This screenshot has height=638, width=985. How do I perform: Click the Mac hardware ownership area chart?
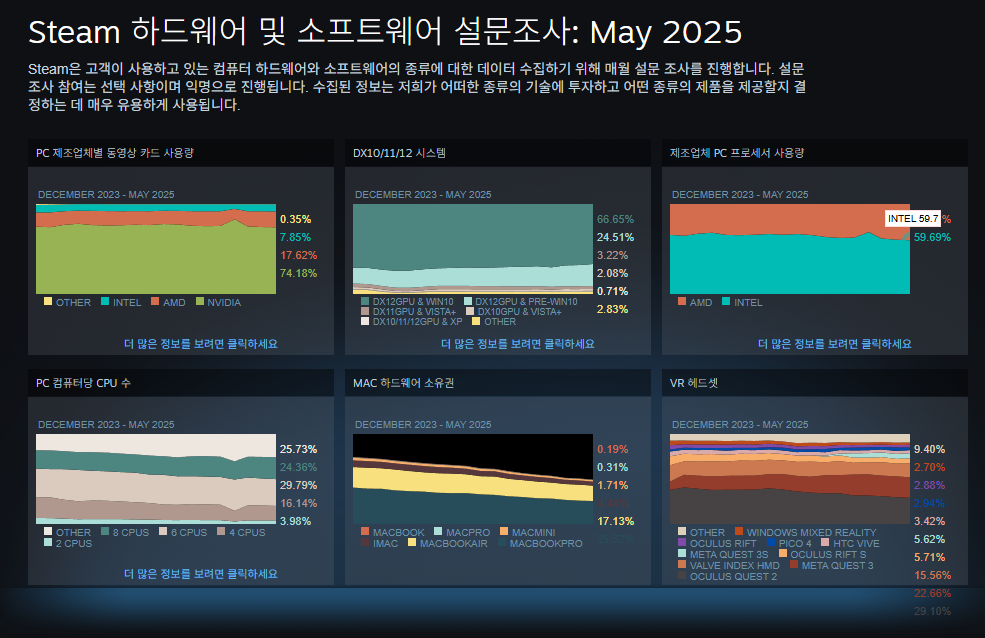tap(473, 478)
